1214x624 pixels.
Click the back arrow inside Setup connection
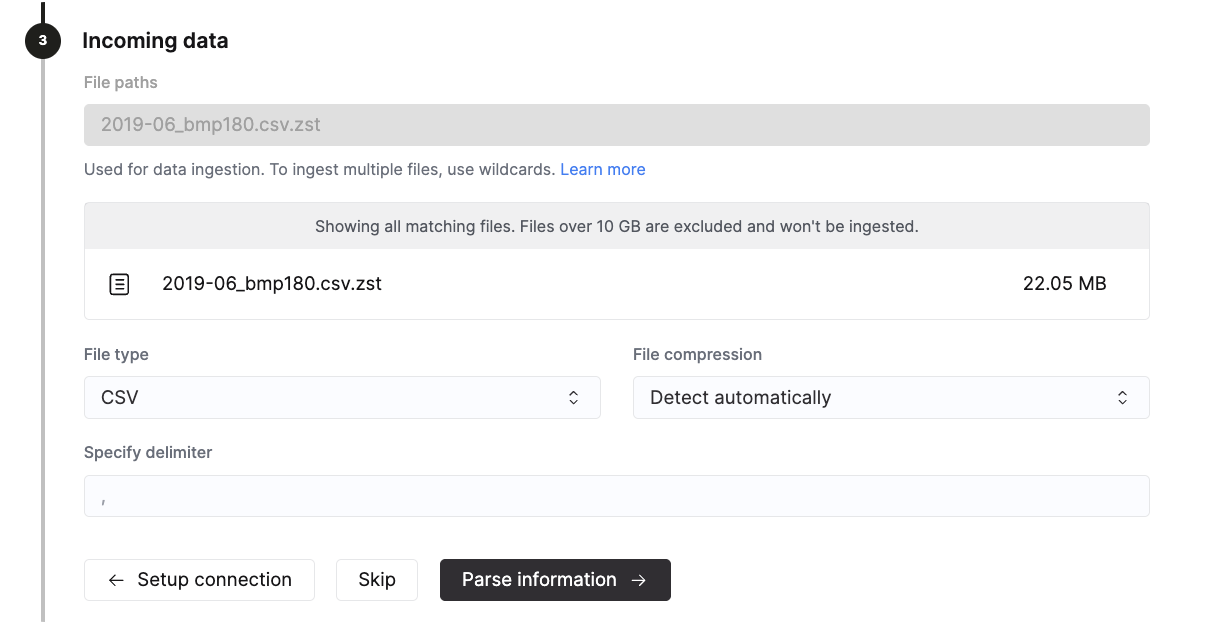pyautogui.click(x=114, y=579)
